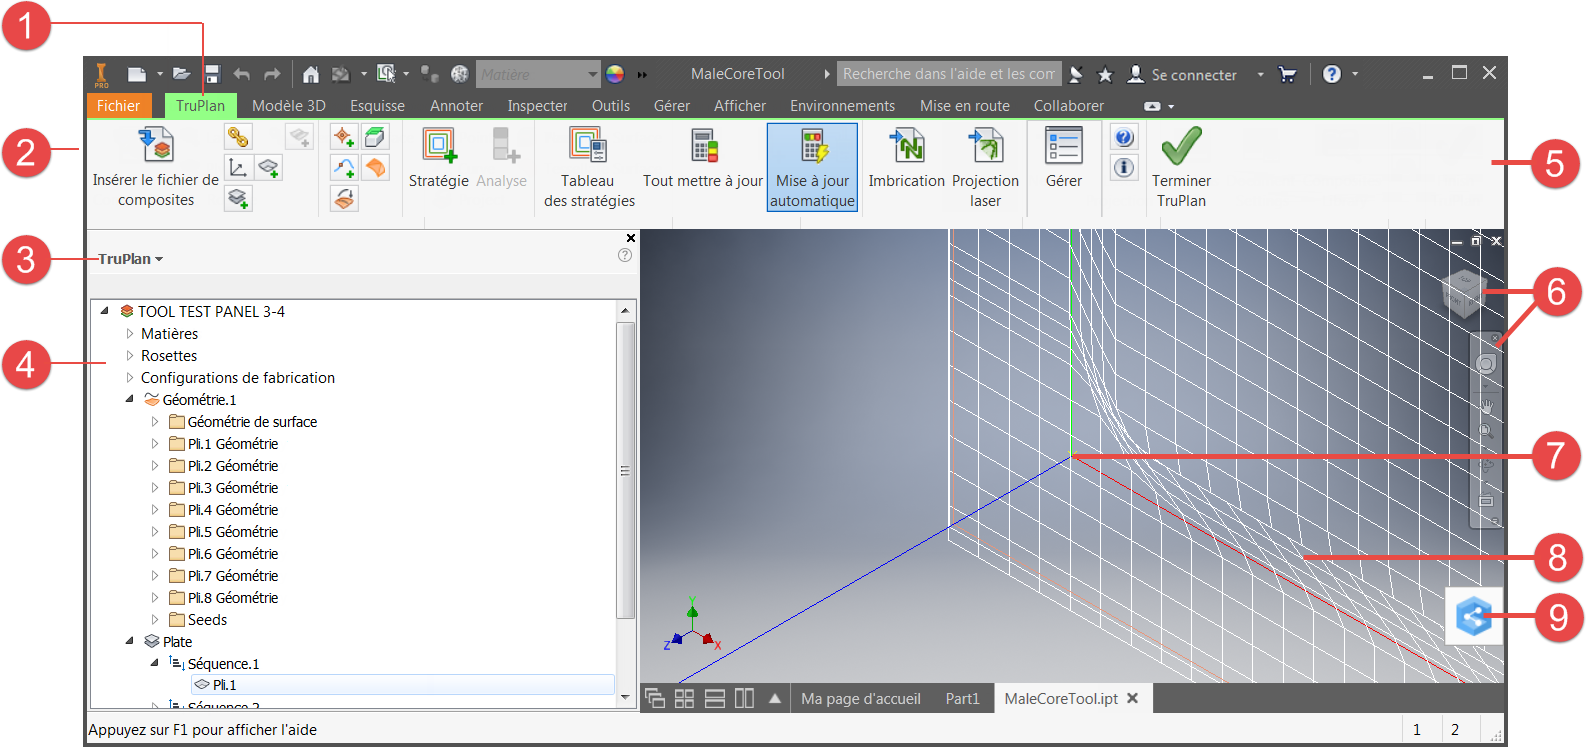Open the Fichier menu
Screen dimensions: 1586x747
[x=118, y=106]
